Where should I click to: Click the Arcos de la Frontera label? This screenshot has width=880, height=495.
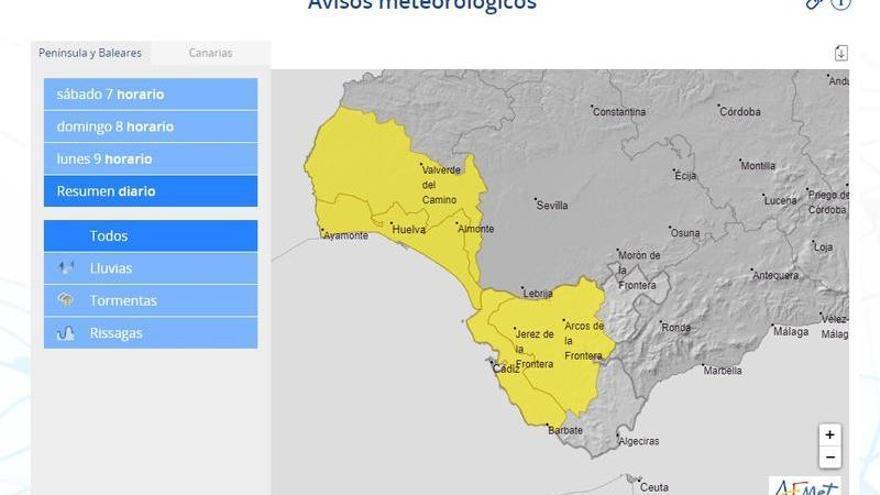point(584,341)
